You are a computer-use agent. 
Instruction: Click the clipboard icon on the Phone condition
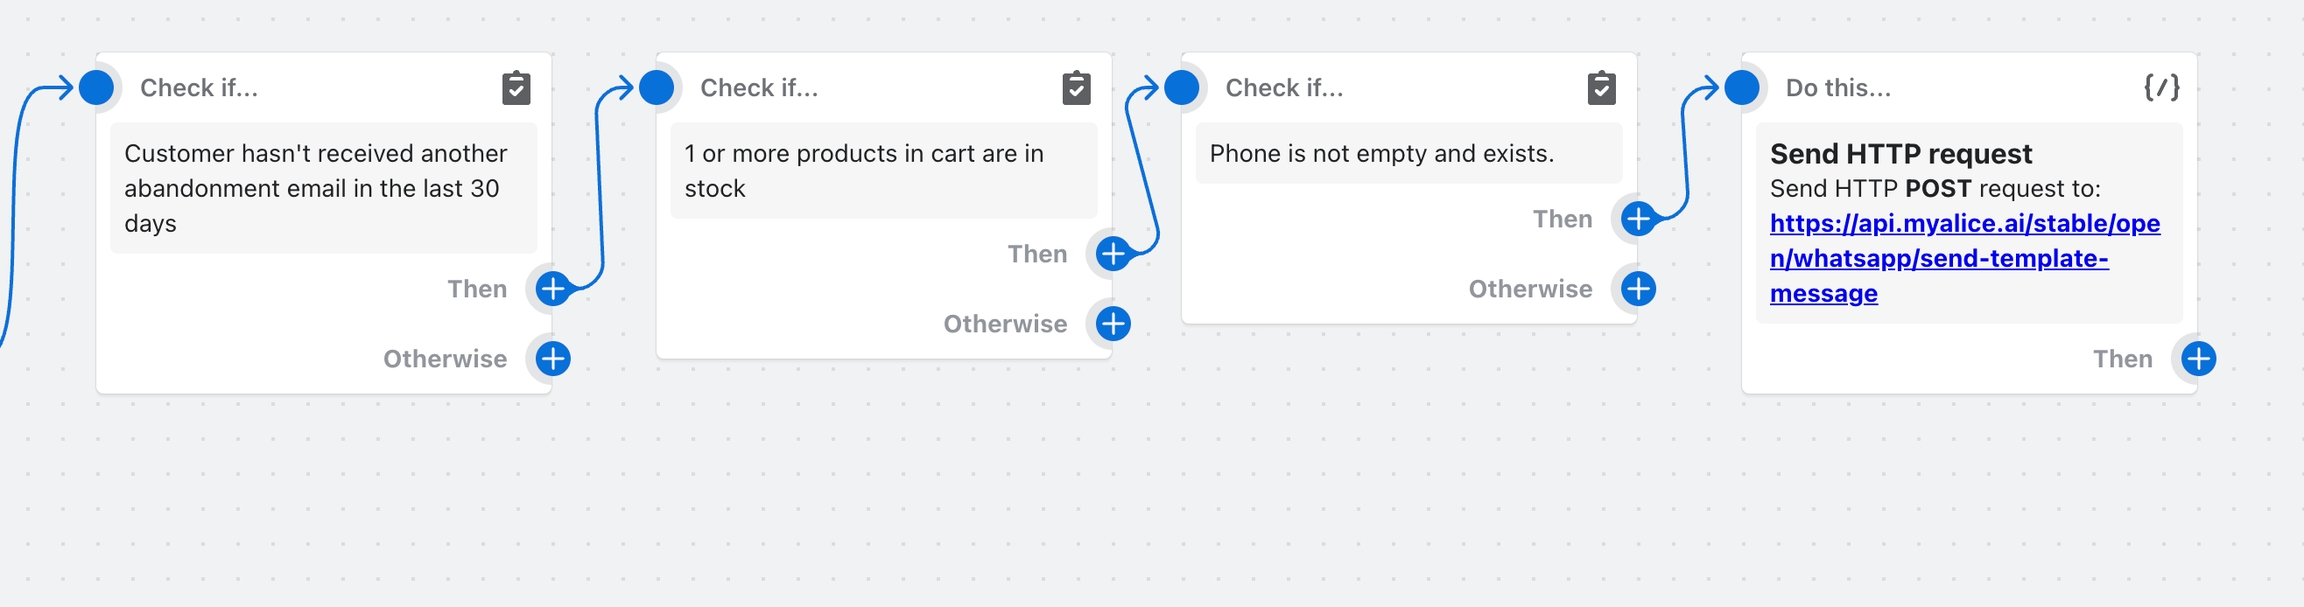click(x=1601, y=88)
